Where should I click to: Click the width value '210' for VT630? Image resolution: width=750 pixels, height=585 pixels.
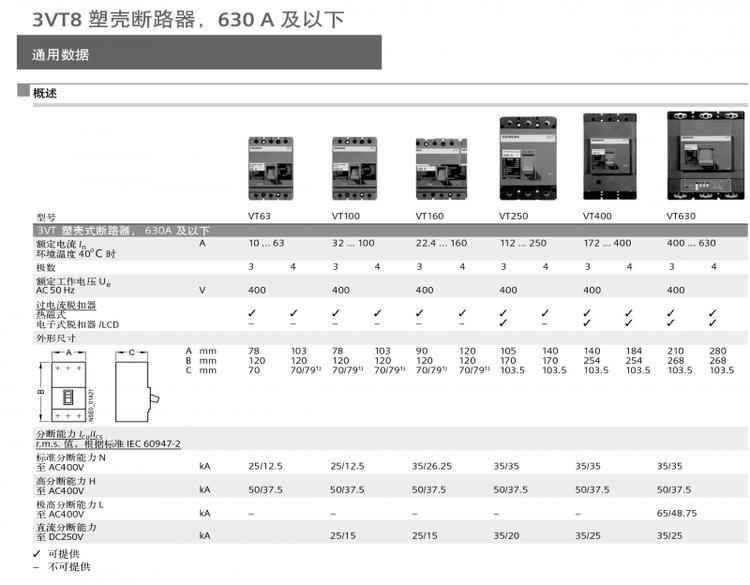click(x=676, y=351)
